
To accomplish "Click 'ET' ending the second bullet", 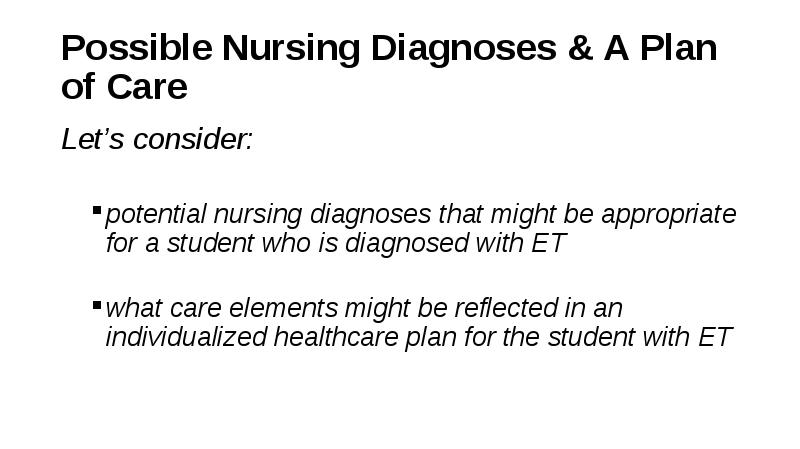I will (715, 337).
